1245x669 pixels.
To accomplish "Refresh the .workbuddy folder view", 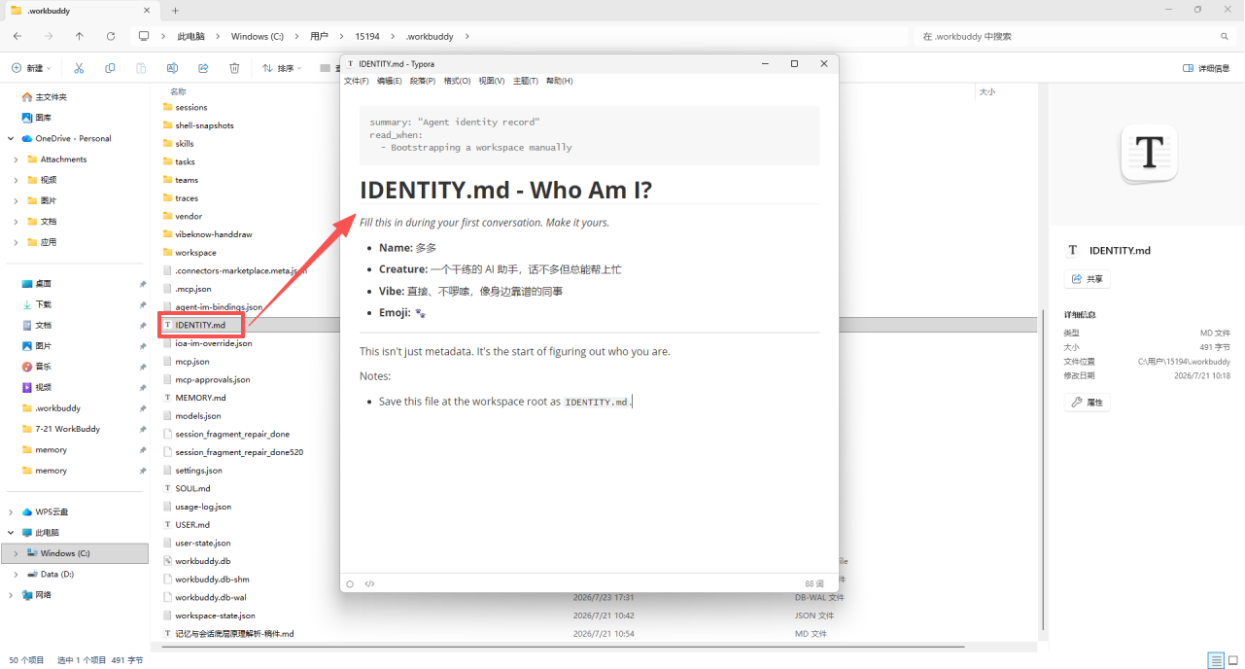I will [110, 36].
